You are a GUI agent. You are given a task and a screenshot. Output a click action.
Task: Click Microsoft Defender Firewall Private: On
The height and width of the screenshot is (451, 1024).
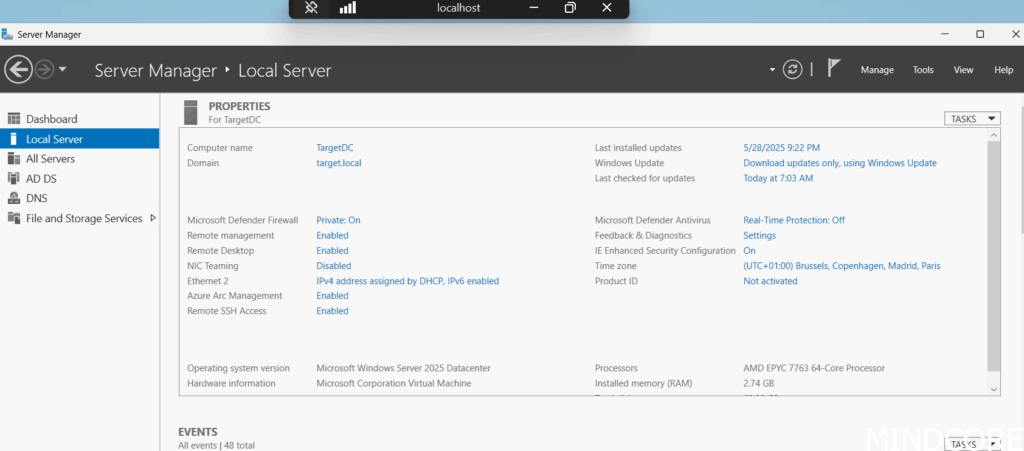pyautogui.click(x=338, y=221)
